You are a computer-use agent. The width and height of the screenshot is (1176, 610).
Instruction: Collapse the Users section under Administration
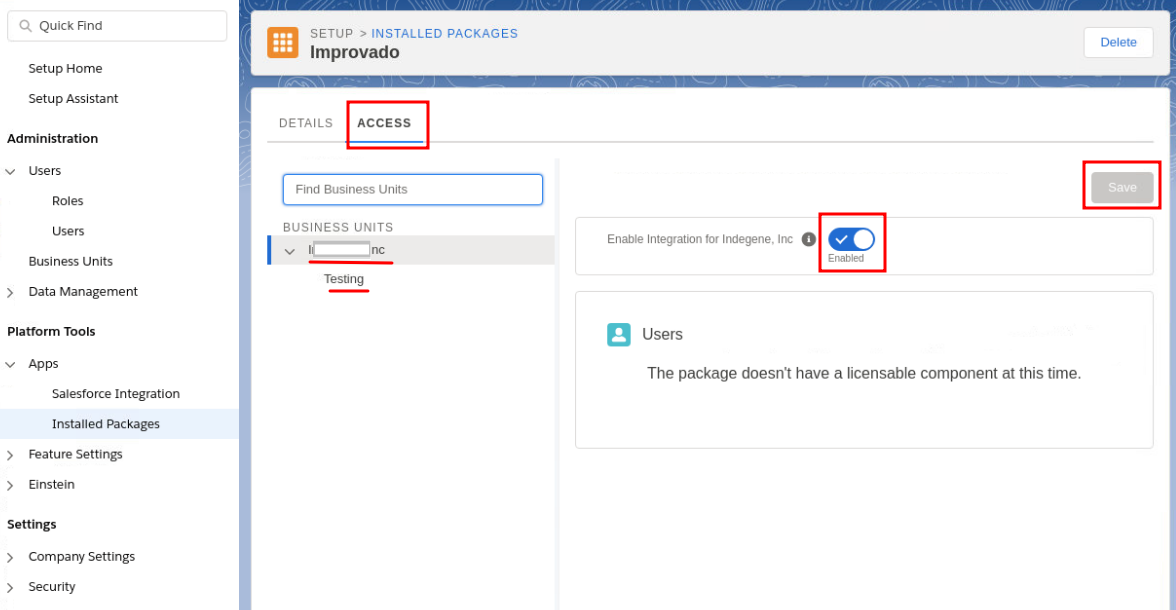coord(10,172)
